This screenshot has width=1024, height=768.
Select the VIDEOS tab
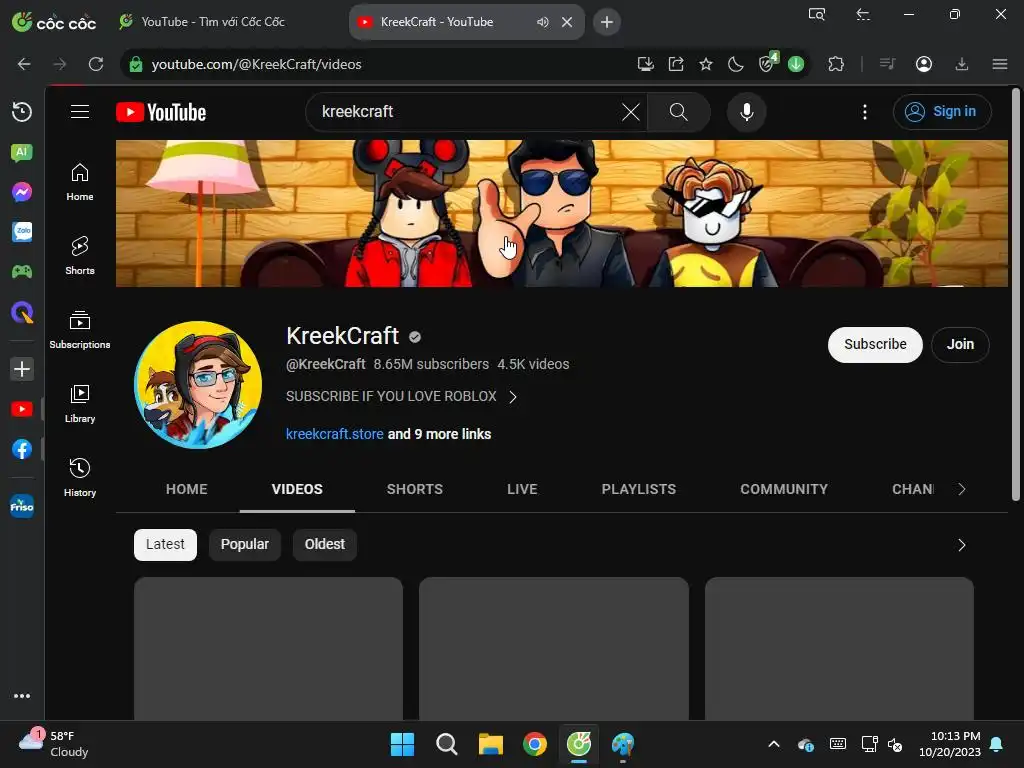coord(297,489)
